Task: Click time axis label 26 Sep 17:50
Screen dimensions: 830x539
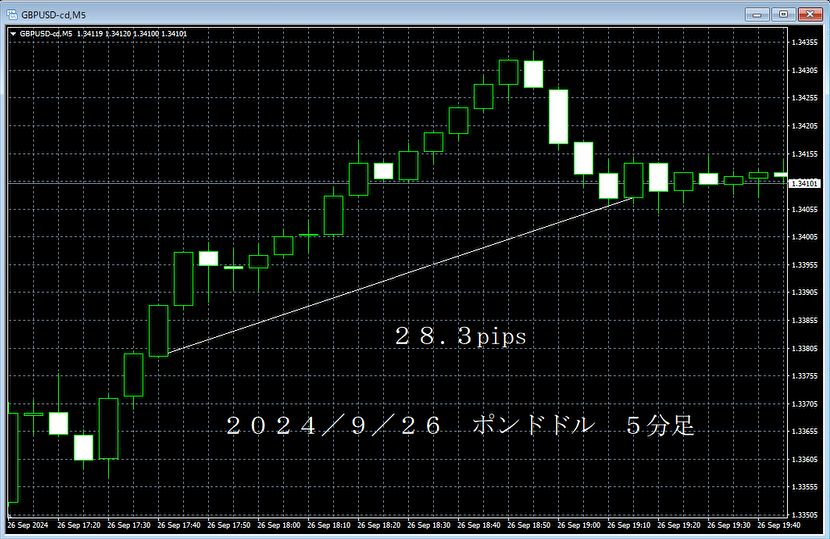Action: (x=229, y=525)
